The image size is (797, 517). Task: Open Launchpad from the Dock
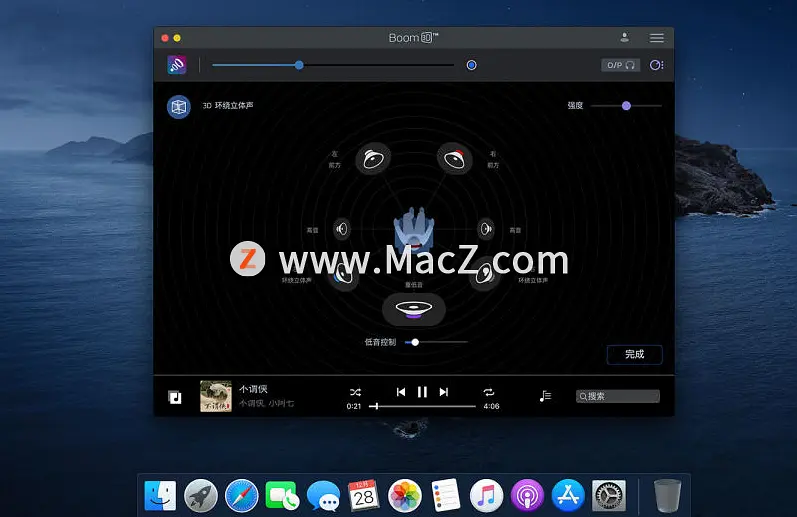click(x=201, y=495)
